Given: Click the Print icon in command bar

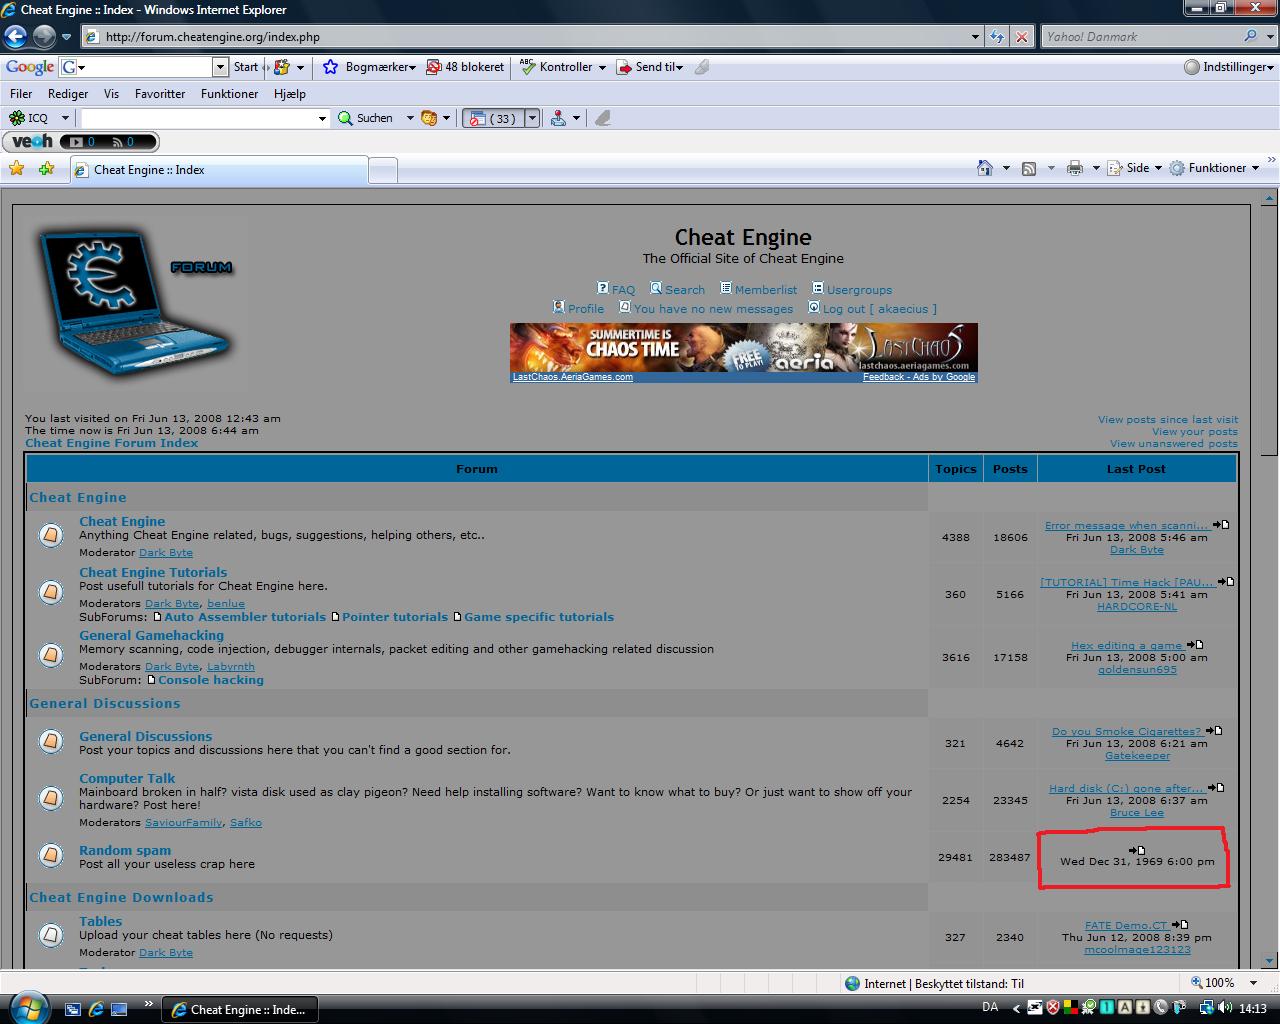Looking at the screenshot, I should pyautogui.click(x=1075, y=168).
